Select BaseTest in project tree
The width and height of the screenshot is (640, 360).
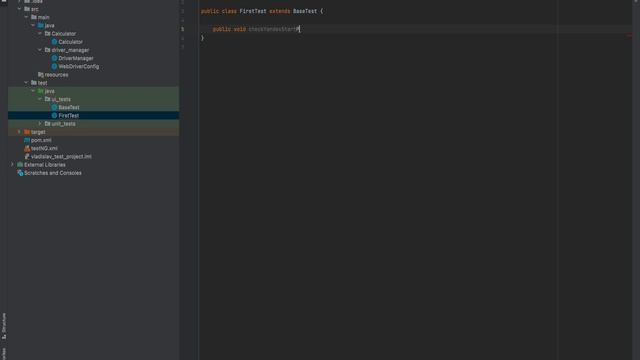click(x=69, y=107)
